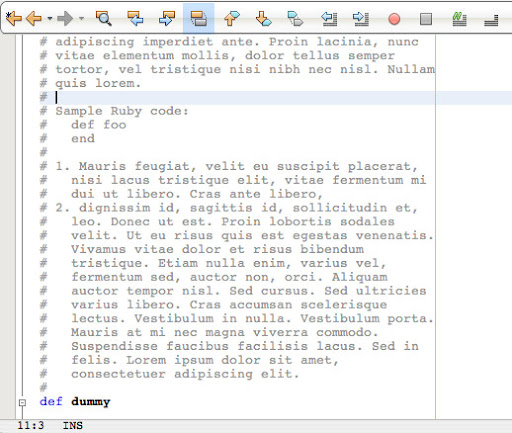This screenshot has width=512, height=433.
Task: Click the Forward navigation arrow
Action: point(65,18)
